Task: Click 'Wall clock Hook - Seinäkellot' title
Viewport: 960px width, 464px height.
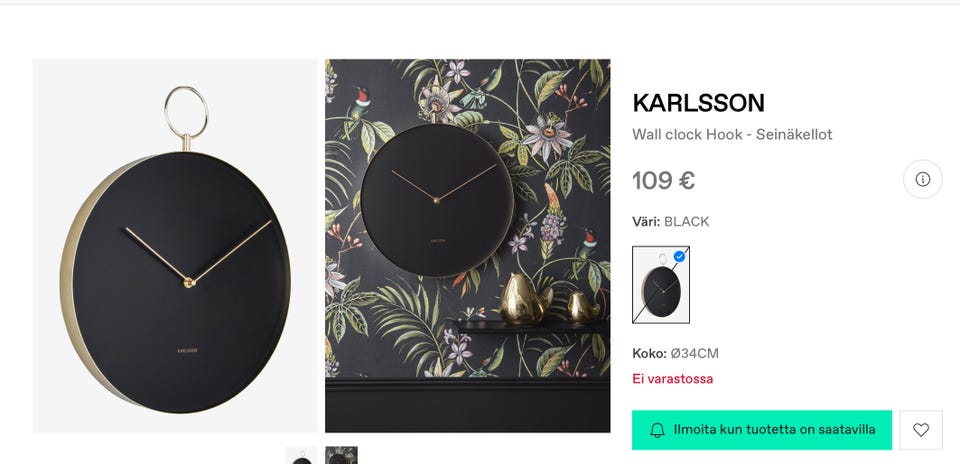Action: [x=732, y=134]
